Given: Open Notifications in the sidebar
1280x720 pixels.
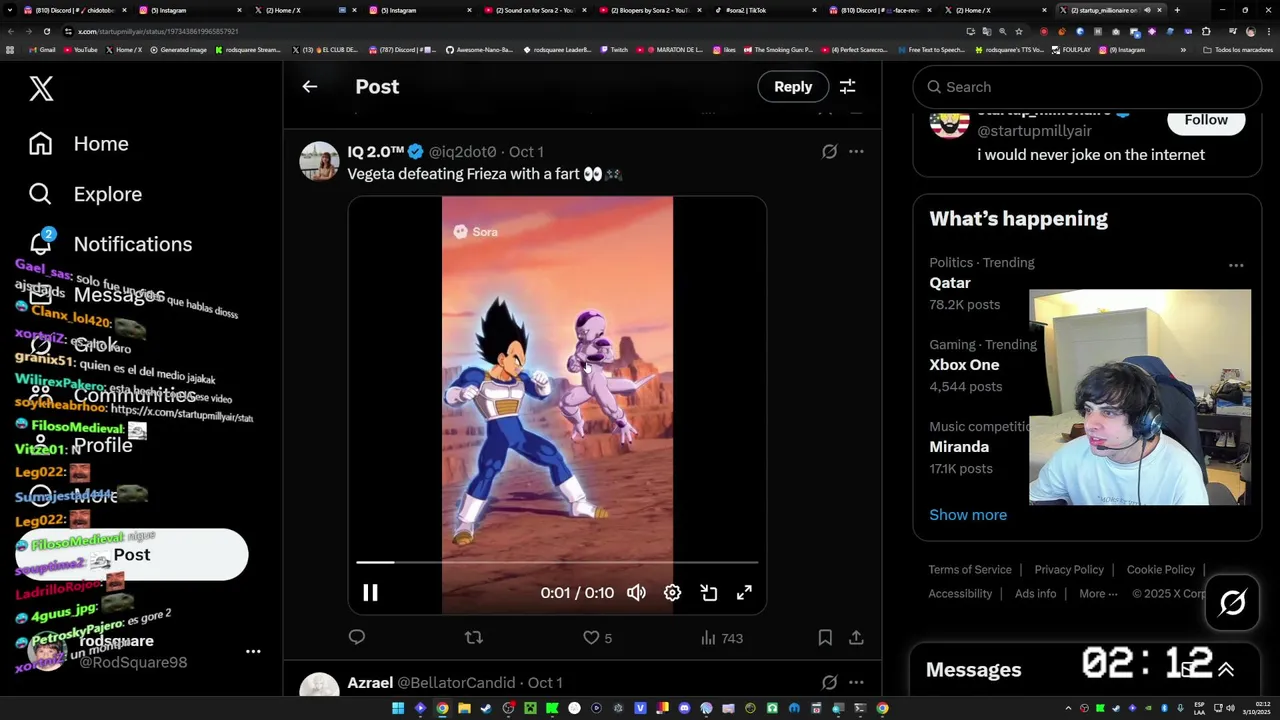Looking at the screenshot, I should click(x=110, y=244).
